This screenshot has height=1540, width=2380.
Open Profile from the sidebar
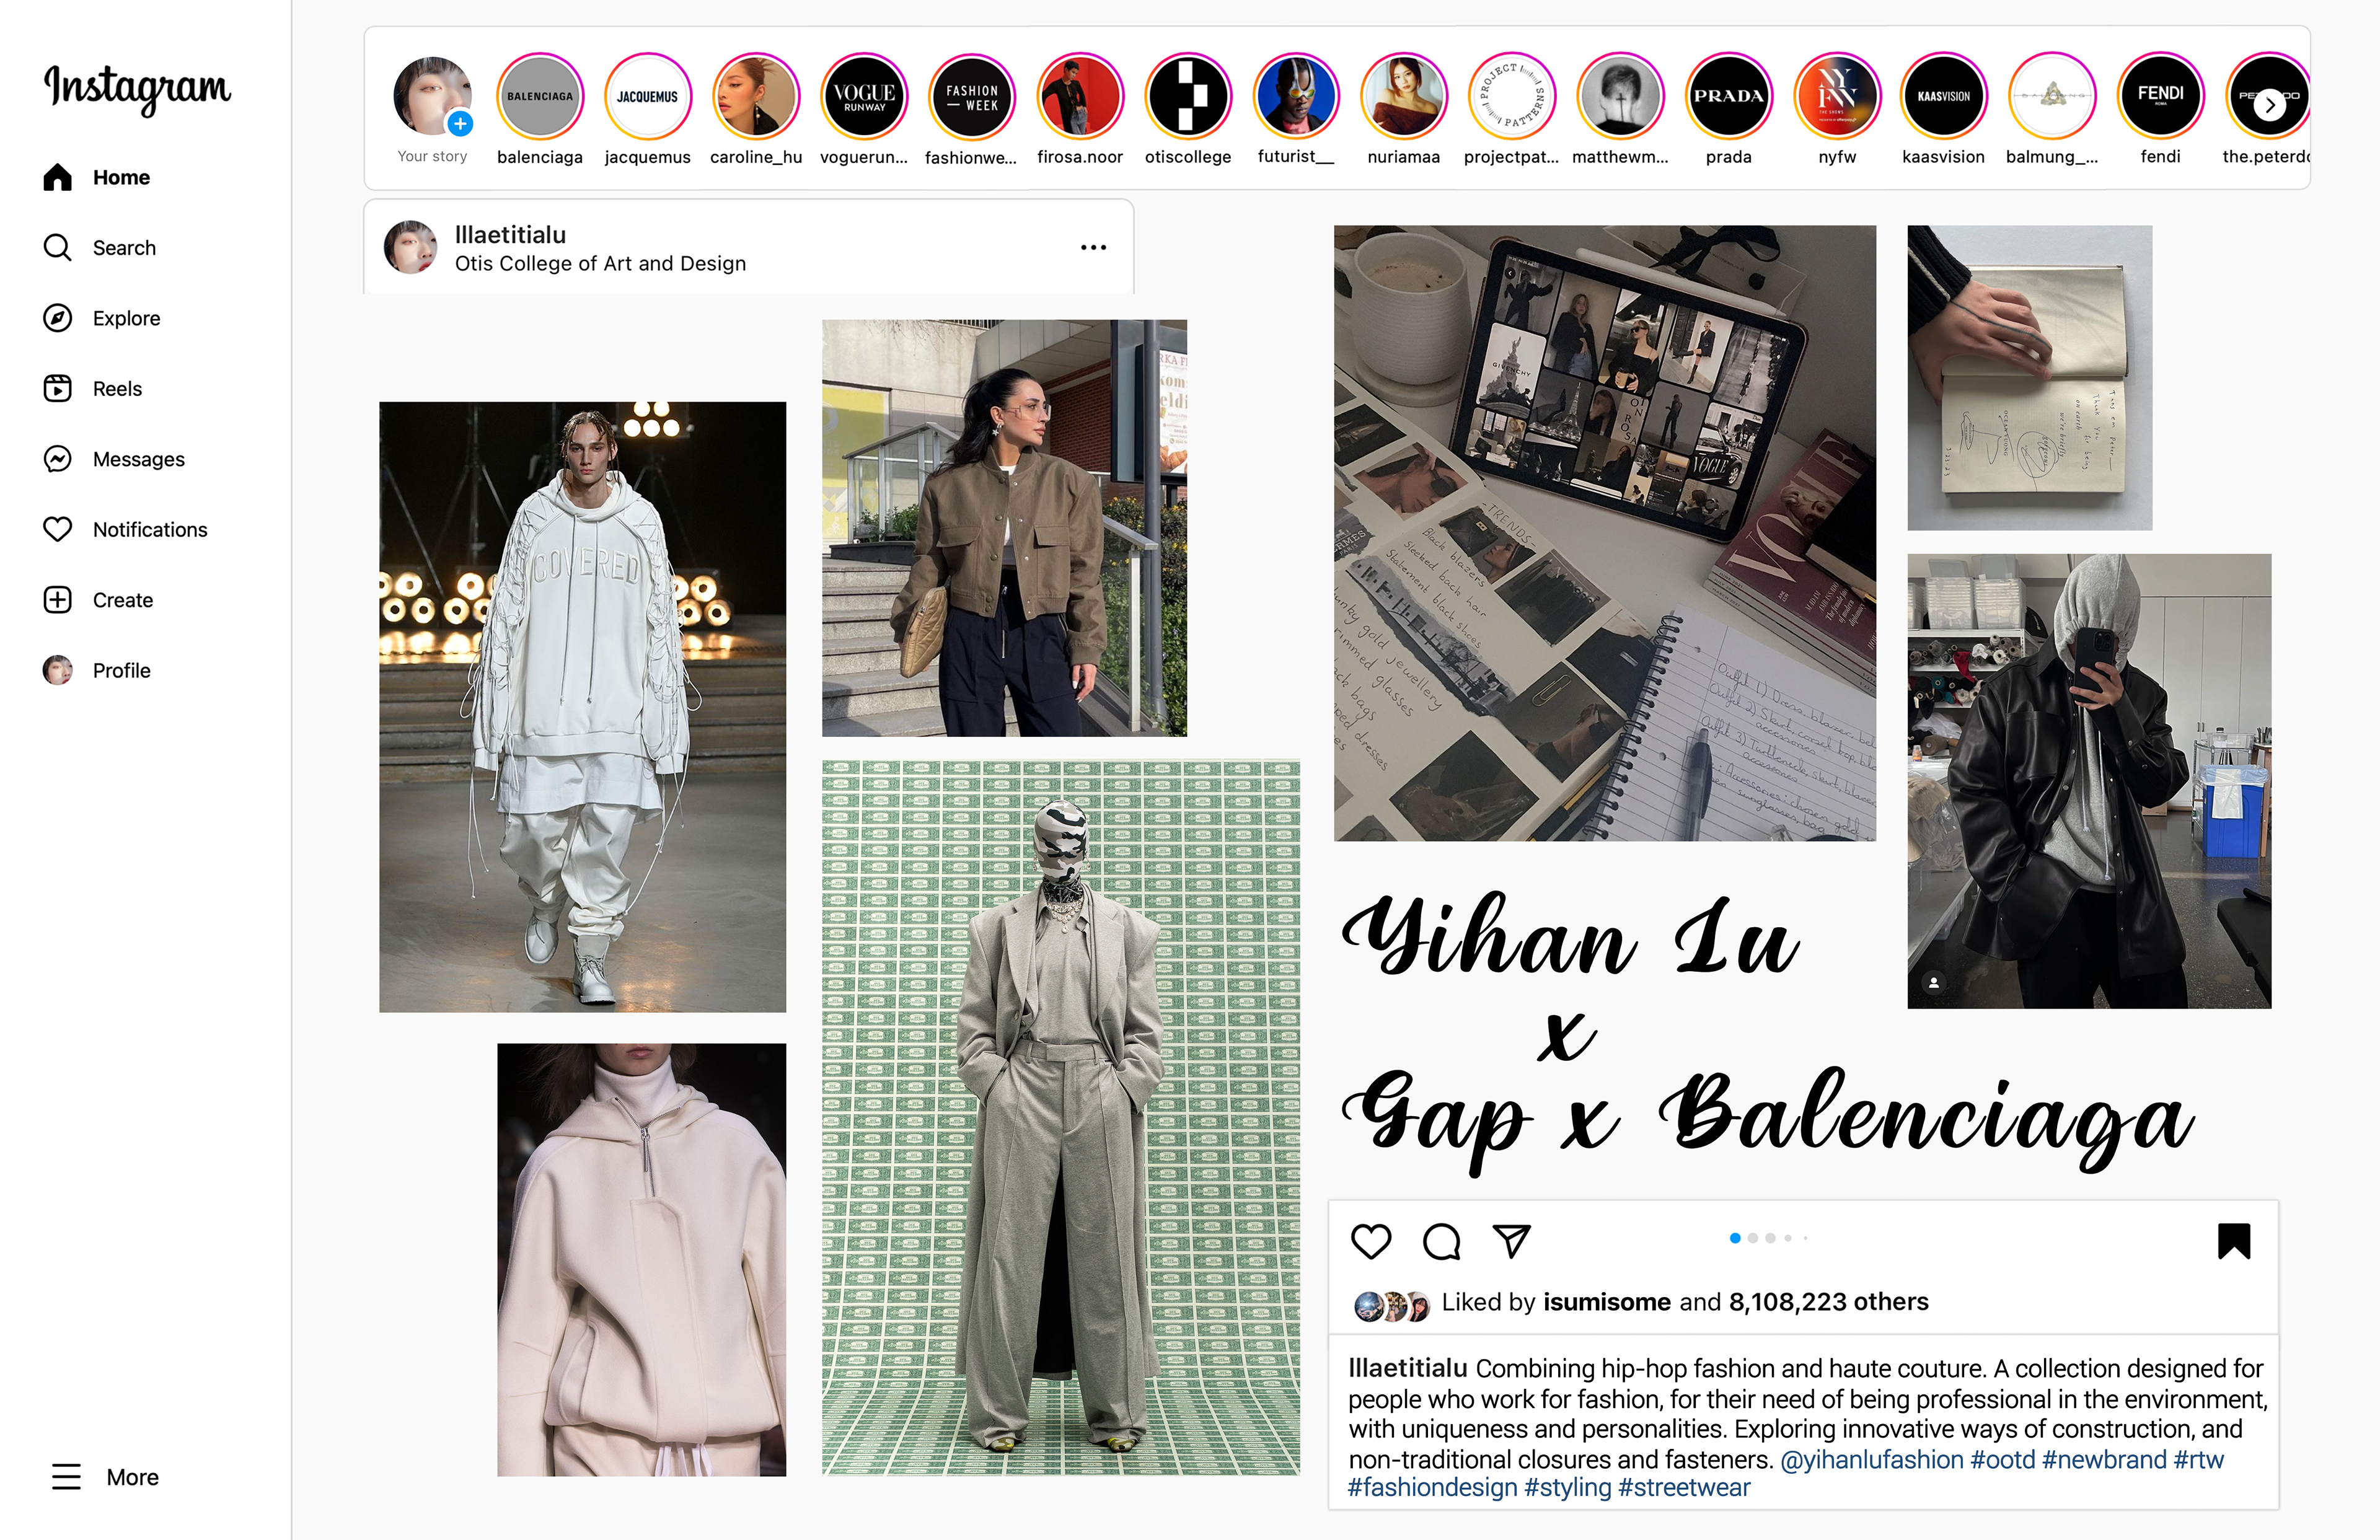pos(97,670)
